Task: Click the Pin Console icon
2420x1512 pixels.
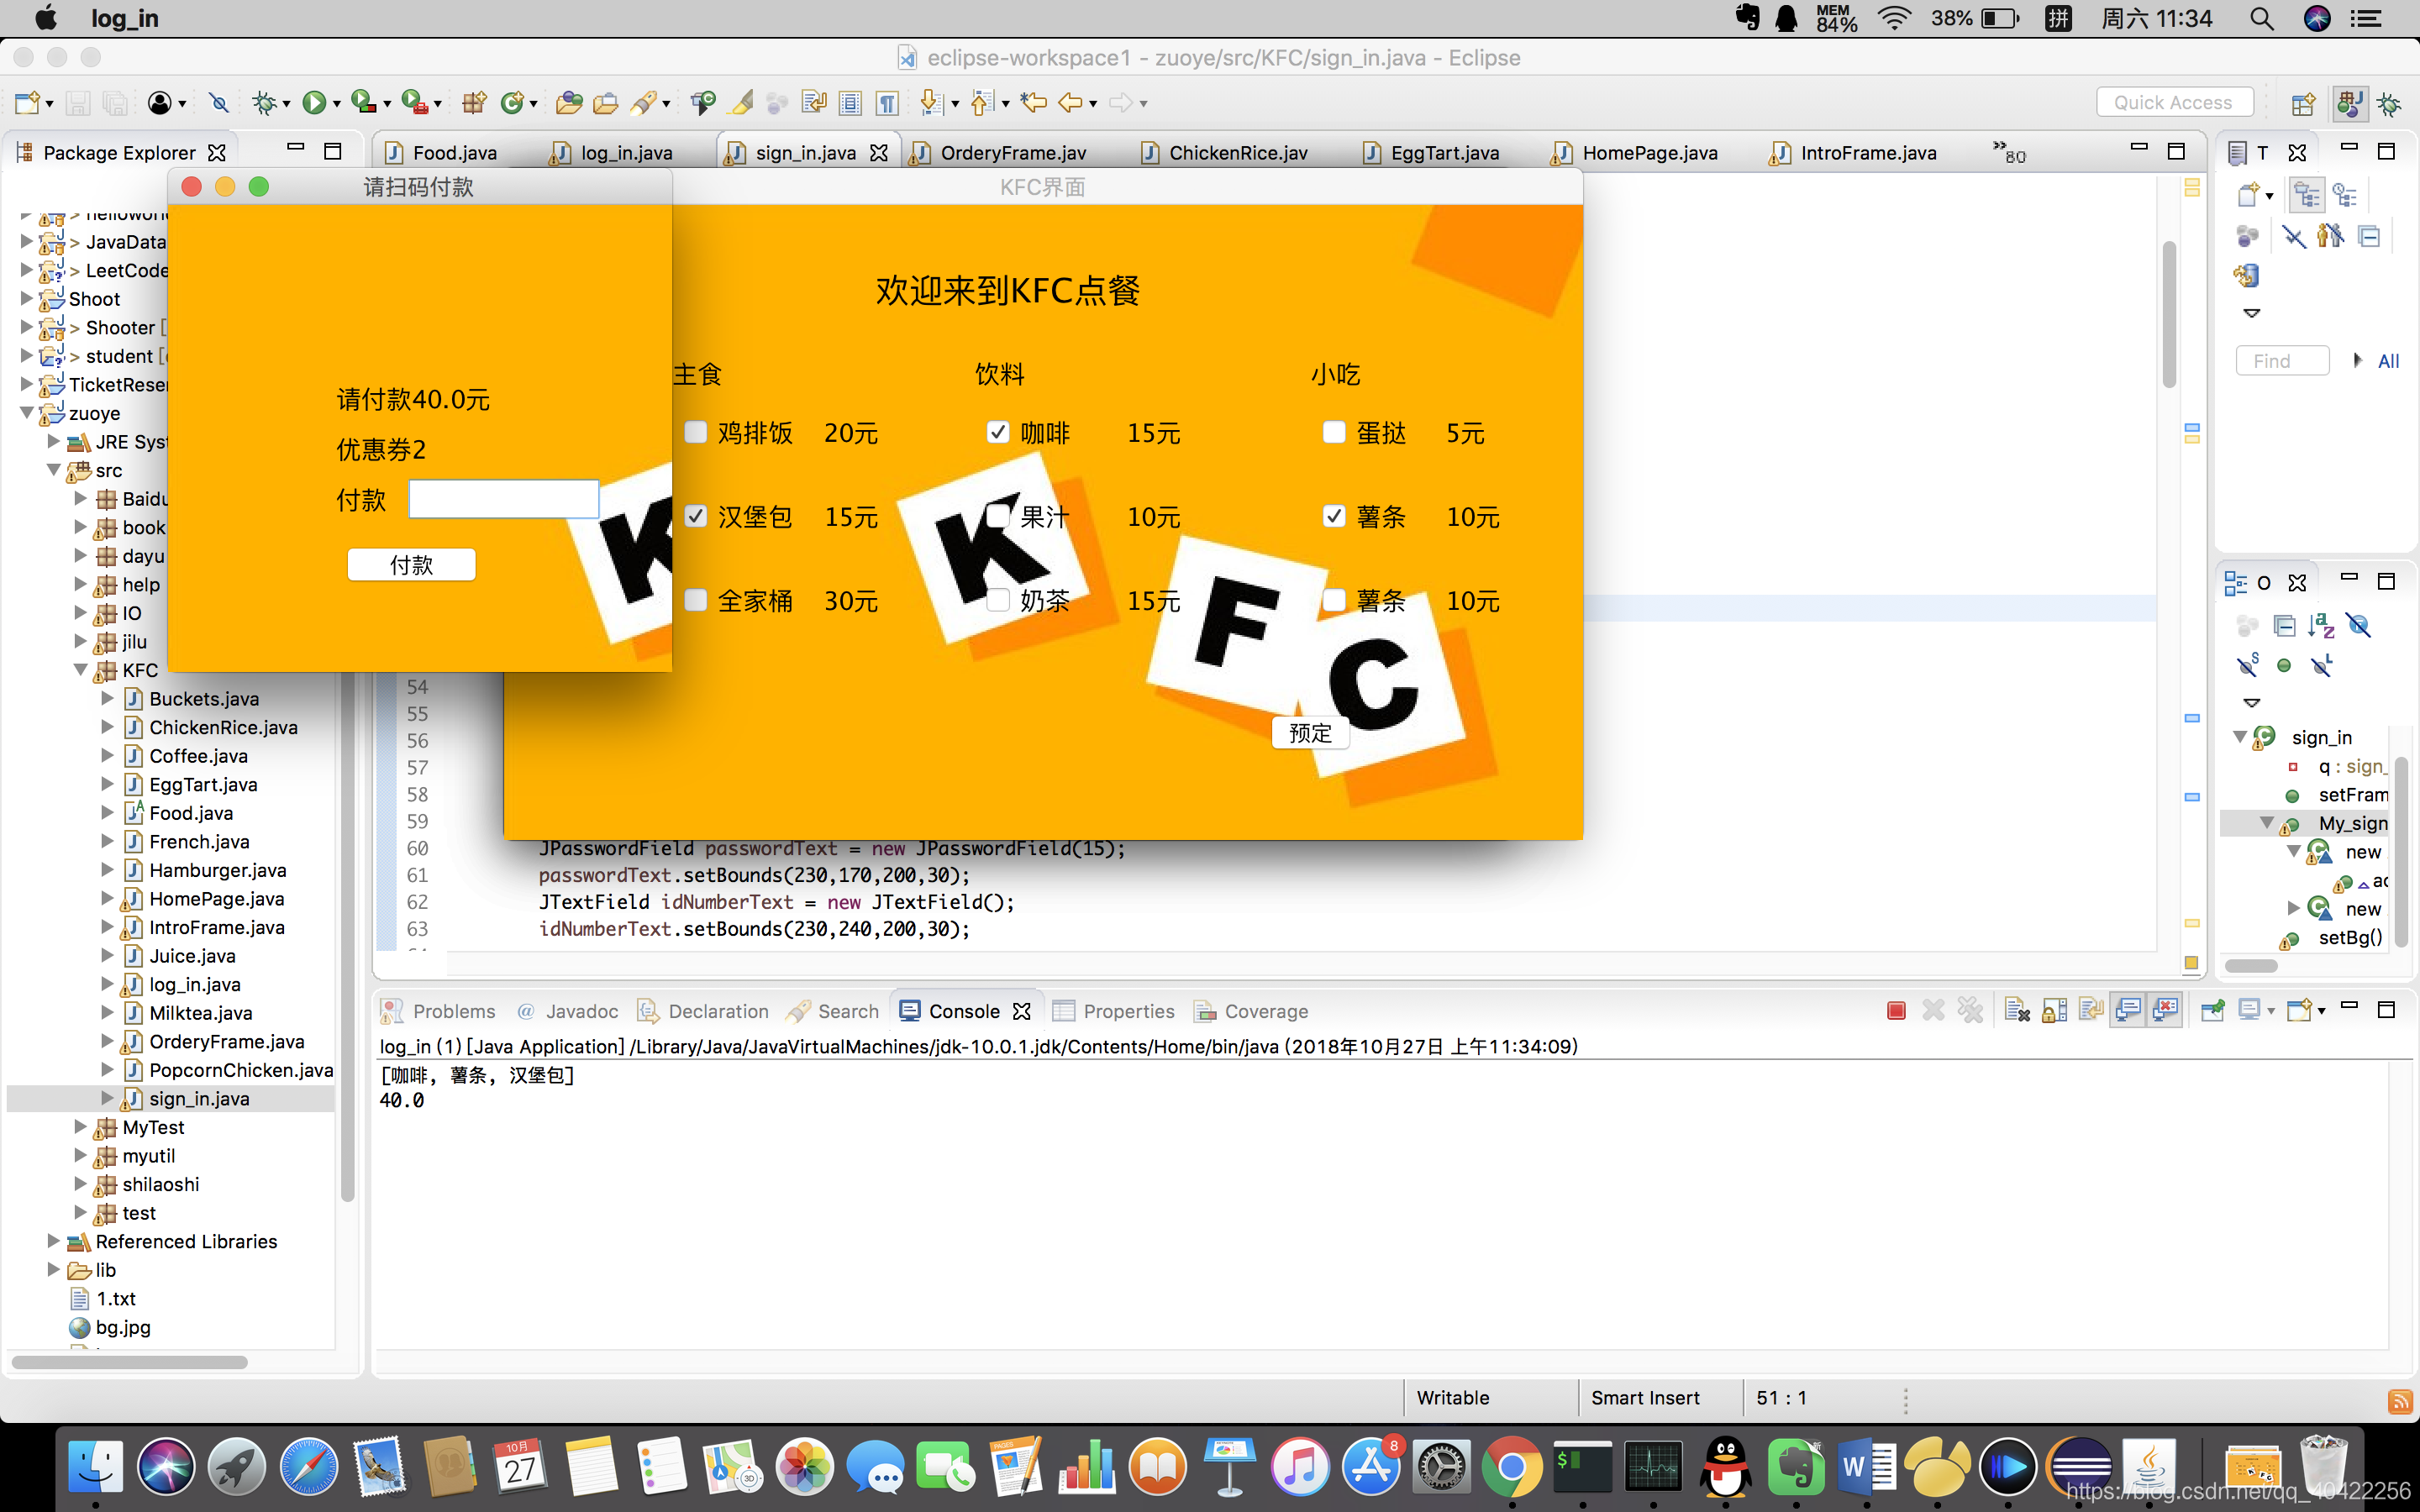Action: 2212,1011
